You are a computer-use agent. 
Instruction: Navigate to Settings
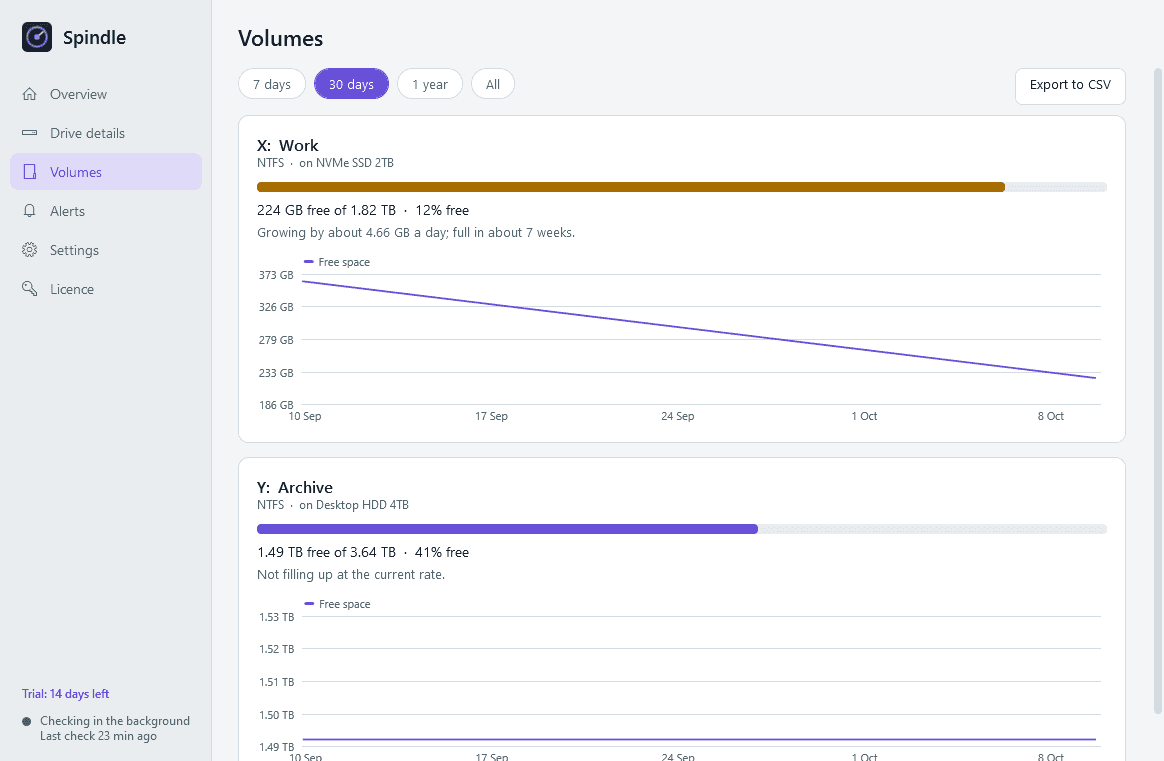pos(106,250)
